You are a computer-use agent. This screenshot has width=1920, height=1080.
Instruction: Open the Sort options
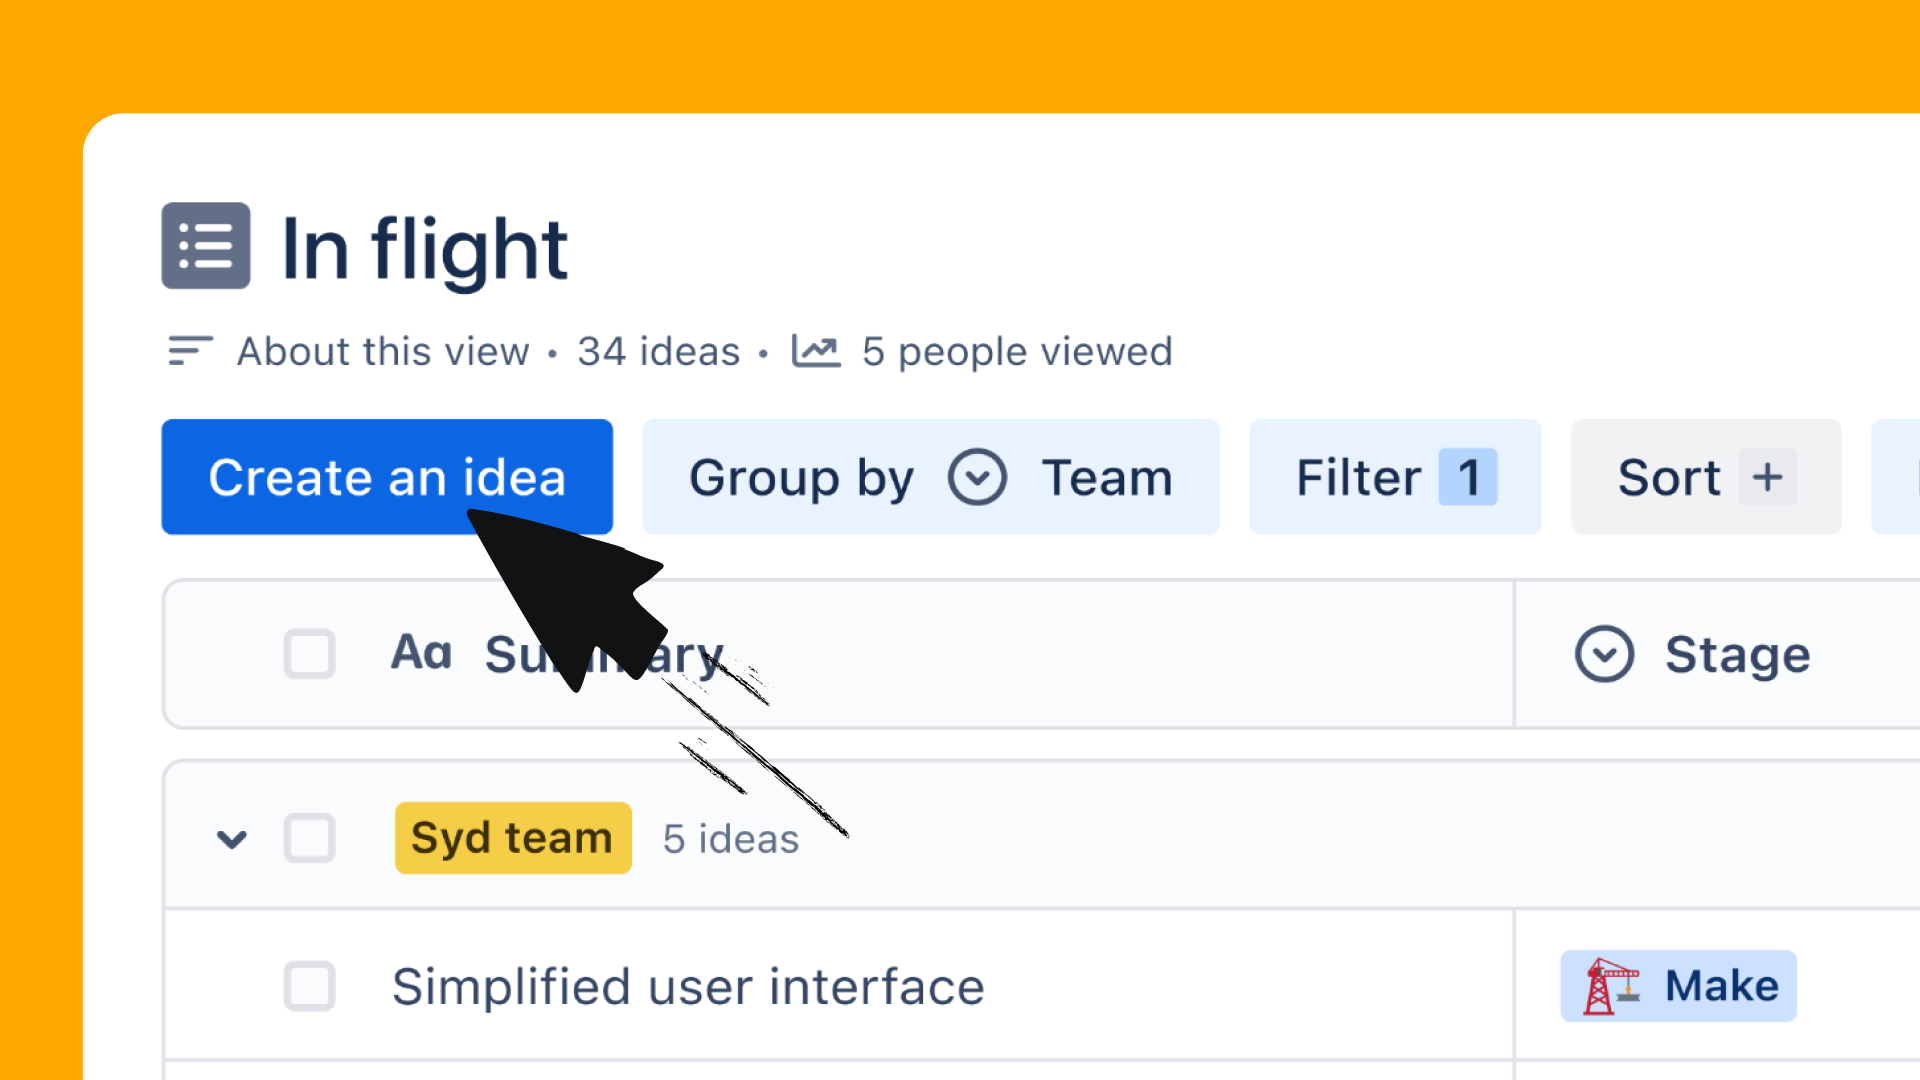click(1669, 477)
